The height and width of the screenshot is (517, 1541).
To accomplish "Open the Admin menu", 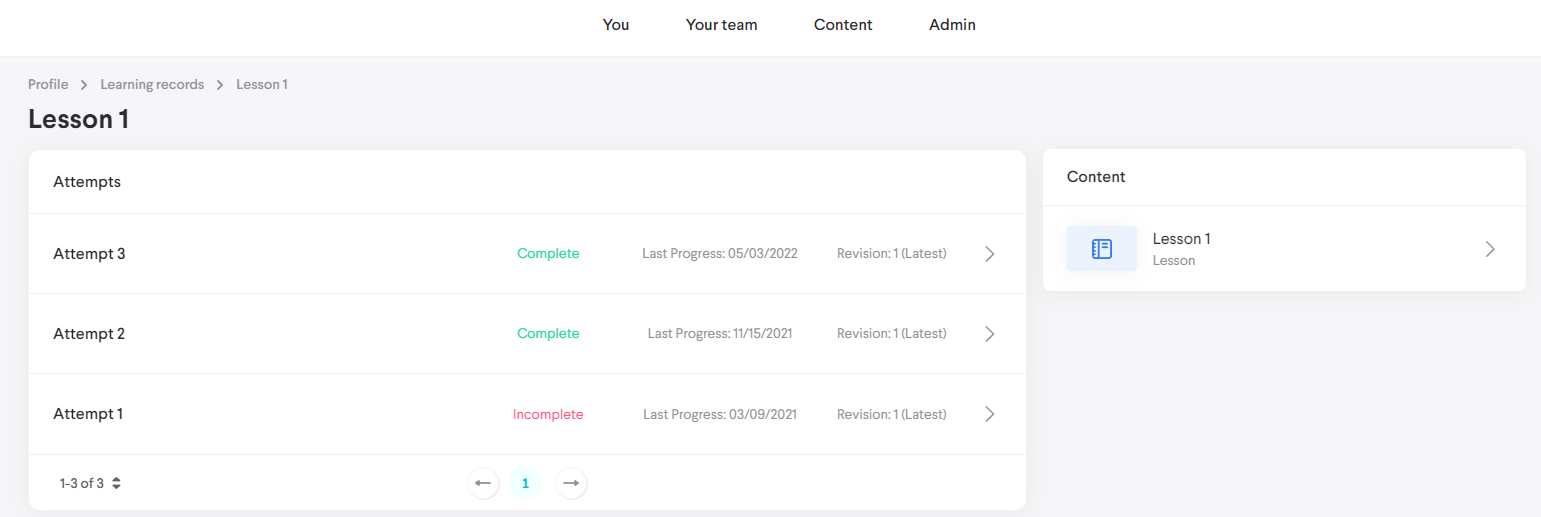I will 952,25.
